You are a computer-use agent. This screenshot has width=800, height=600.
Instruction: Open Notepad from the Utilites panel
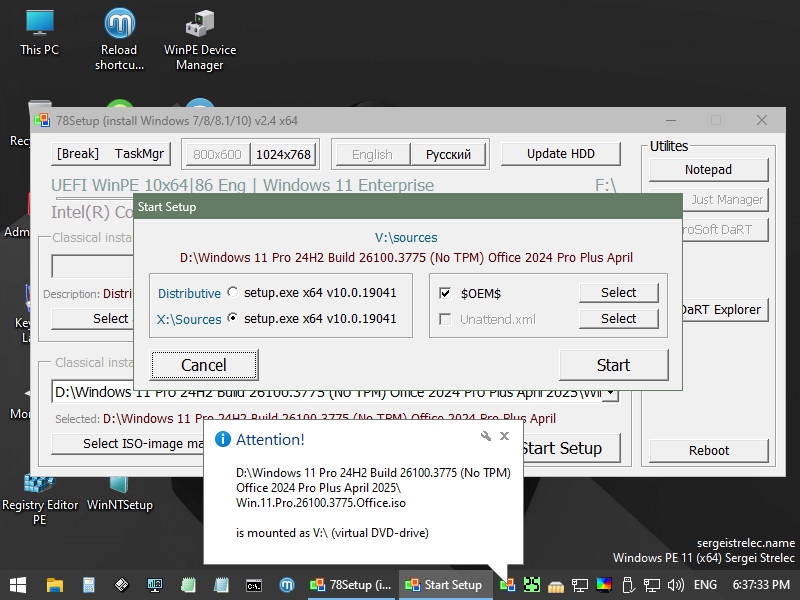pyautogui.click(x=708, y=170)
